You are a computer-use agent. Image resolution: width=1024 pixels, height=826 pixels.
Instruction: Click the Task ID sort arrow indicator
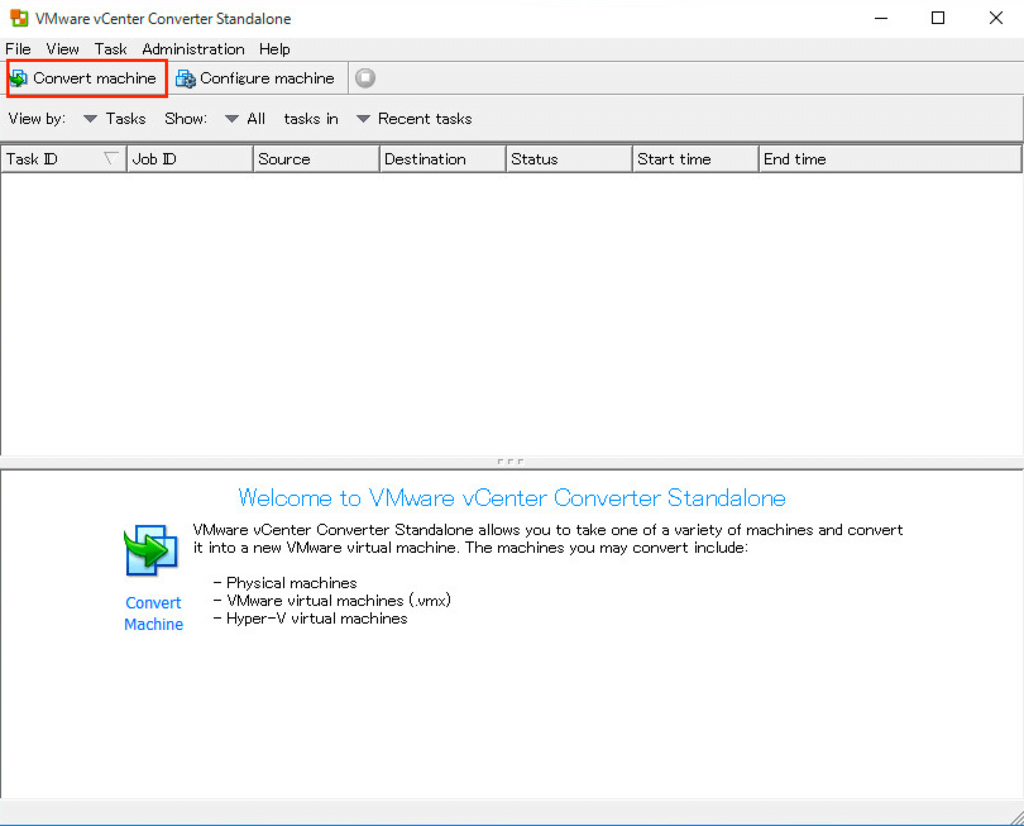(111, 159)
